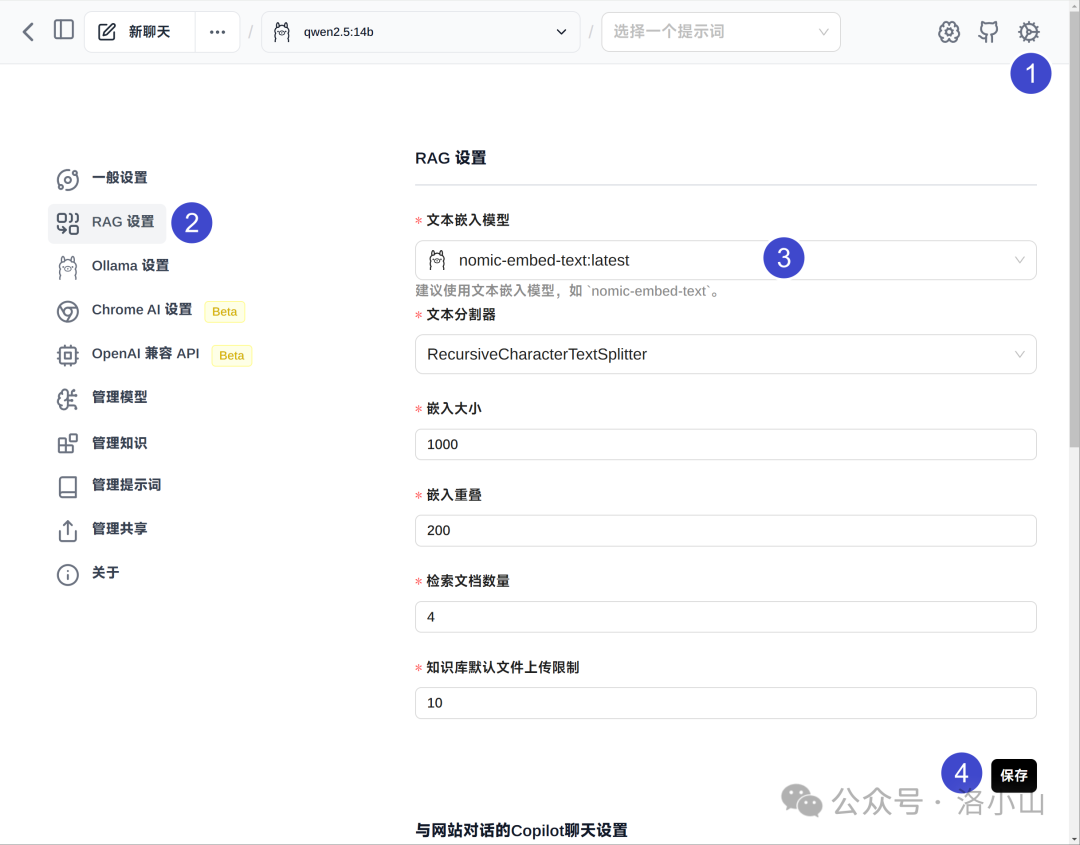Image resolution: width=1080 pixels, height=845 pixels.
Task: Click the pencil icon in 新聊天
Action: pyautogui.click(x=107, y=32)
